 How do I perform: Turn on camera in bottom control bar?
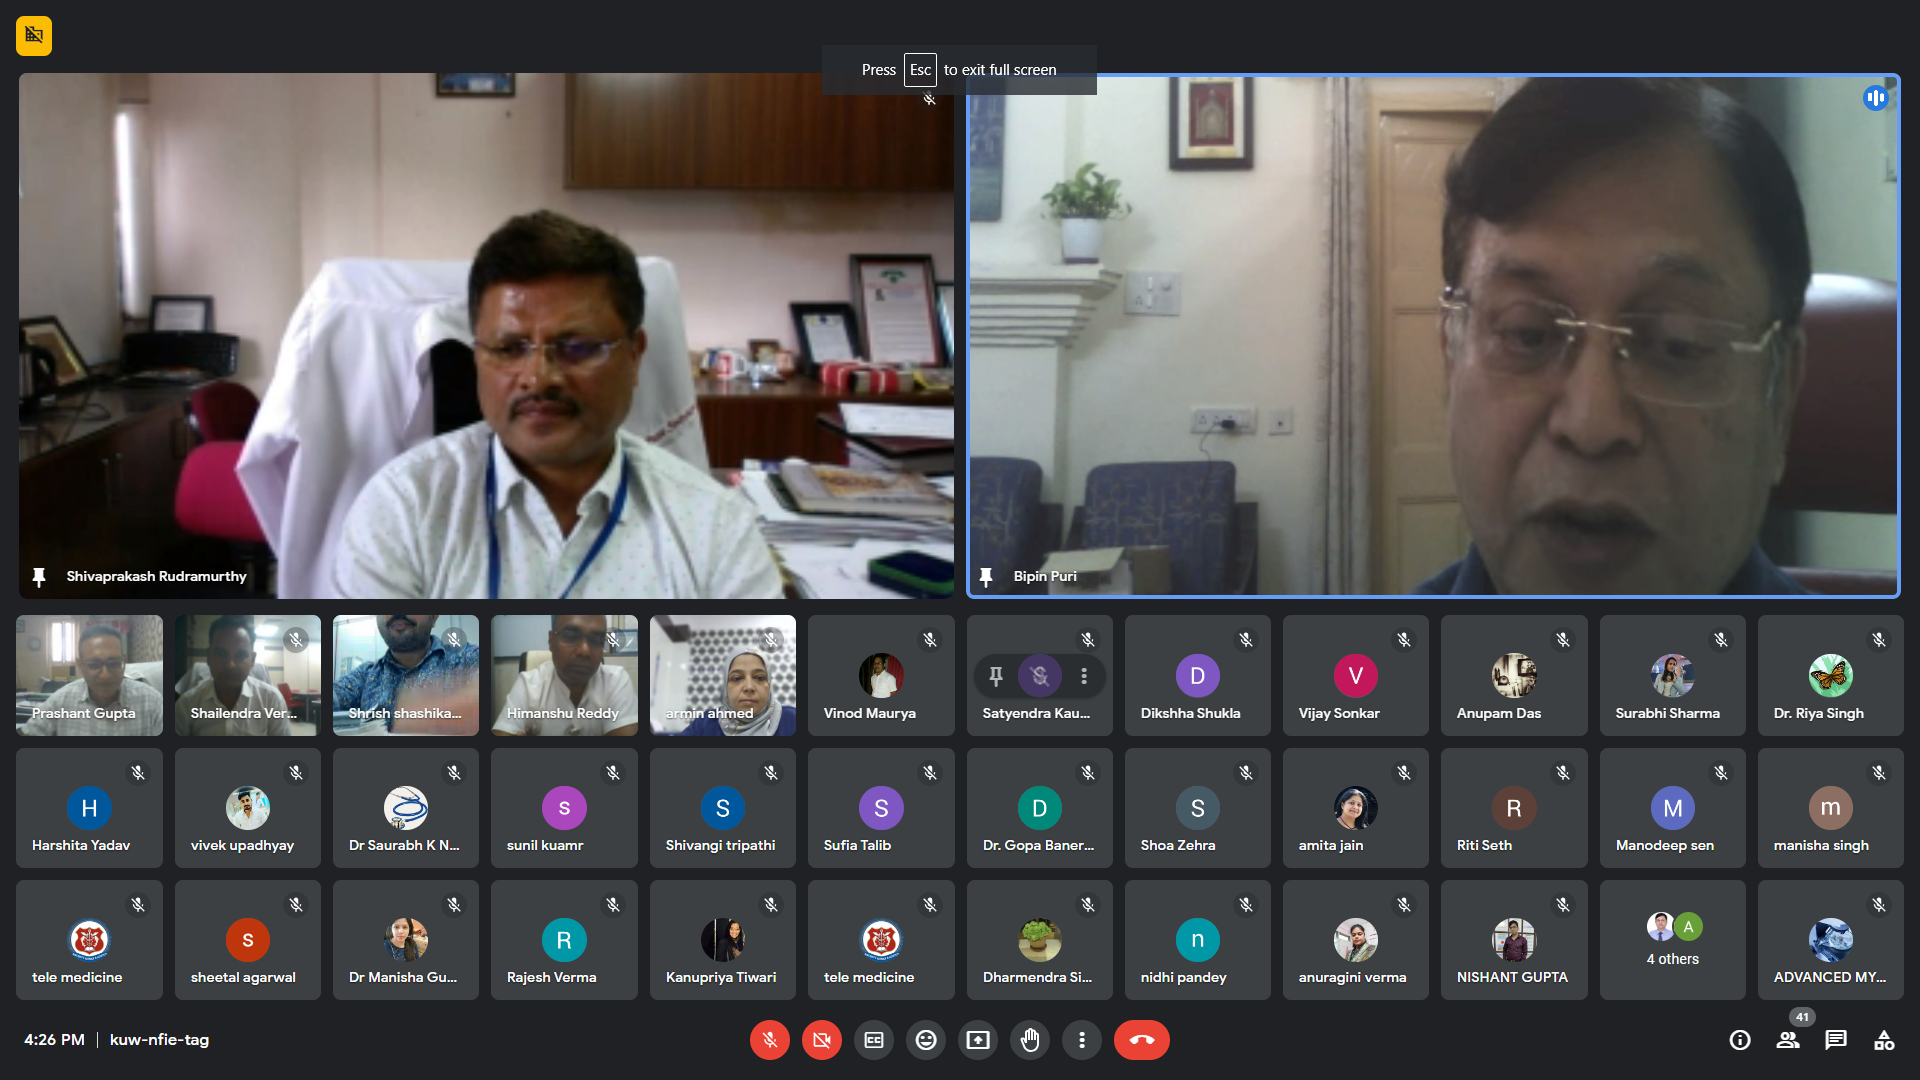[x=821, y=1040]
